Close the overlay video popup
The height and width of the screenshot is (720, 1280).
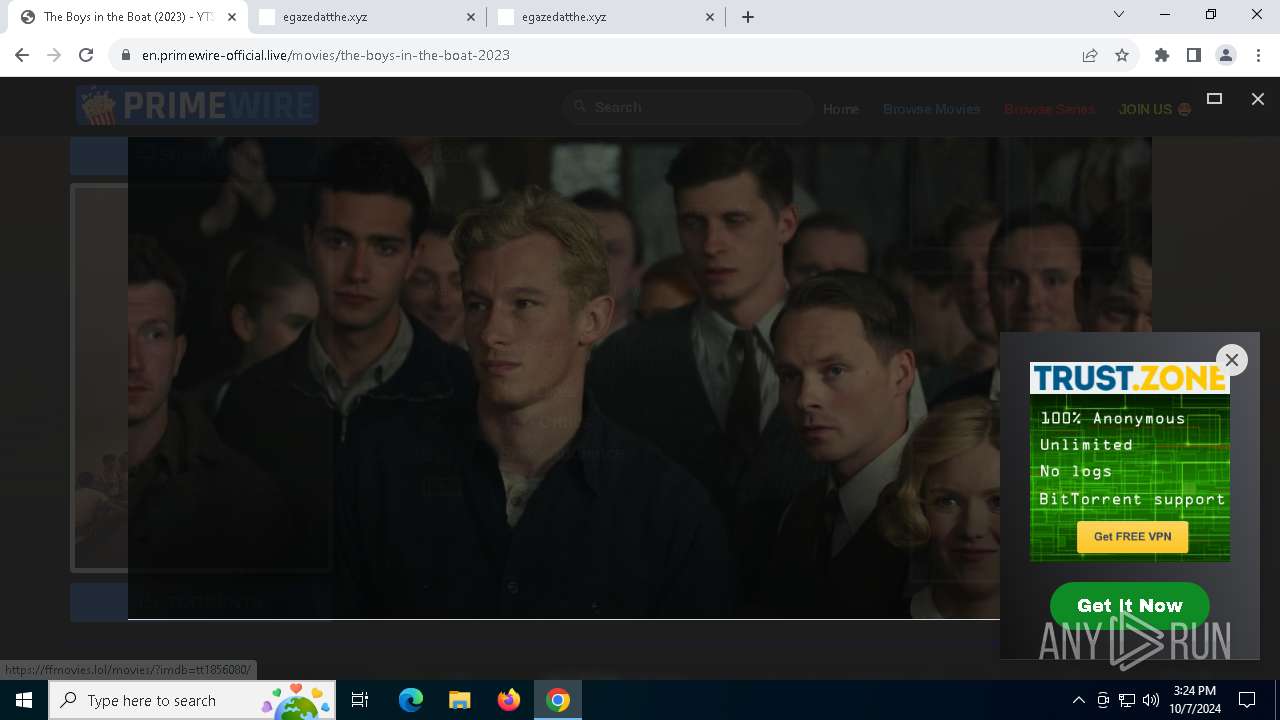tap(1258, 98)
